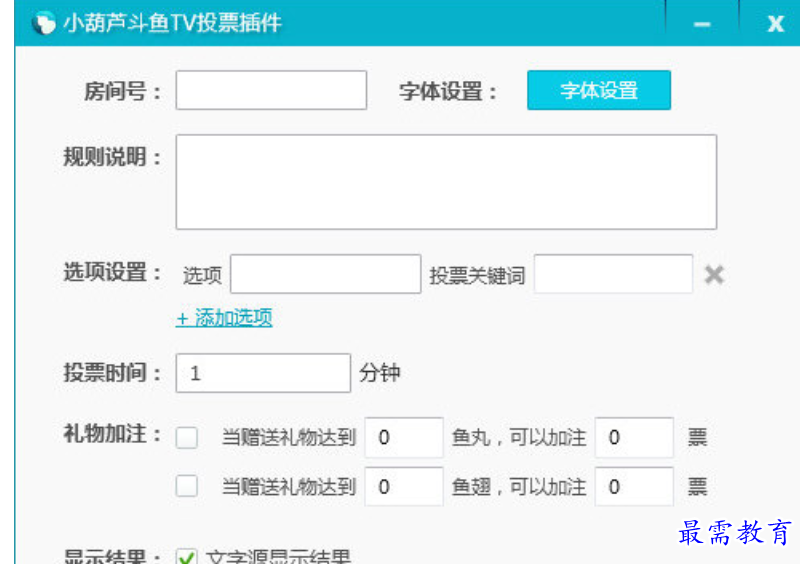Click the 规则说明 text area
The image size is (800, 564).
point(446,182)
